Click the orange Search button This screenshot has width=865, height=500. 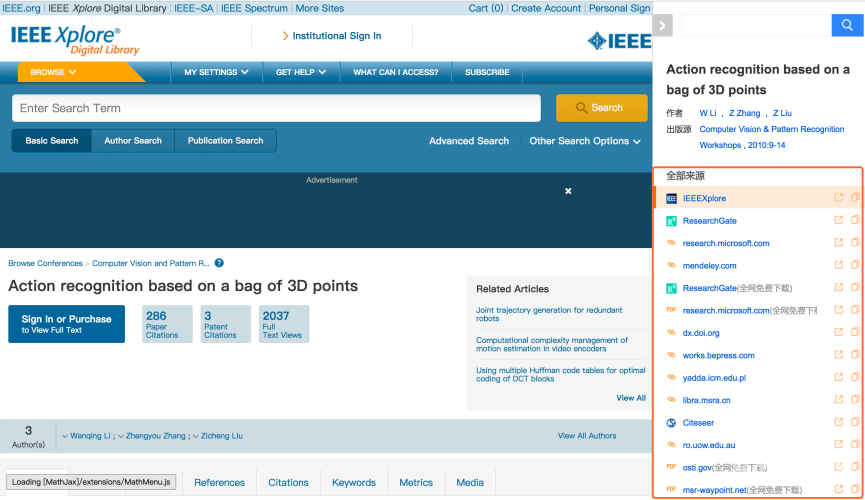click(x=601, y=108)
